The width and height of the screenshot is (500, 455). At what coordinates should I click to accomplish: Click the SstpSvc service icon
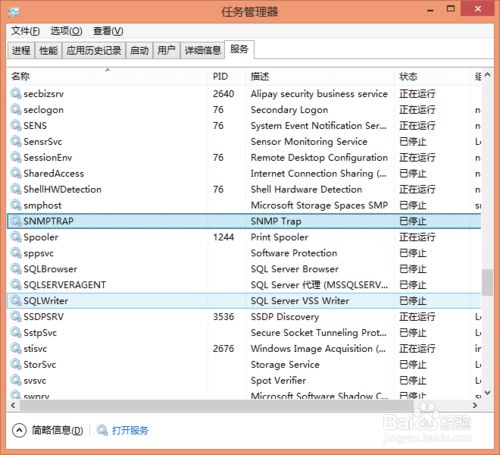pos(15,333)
